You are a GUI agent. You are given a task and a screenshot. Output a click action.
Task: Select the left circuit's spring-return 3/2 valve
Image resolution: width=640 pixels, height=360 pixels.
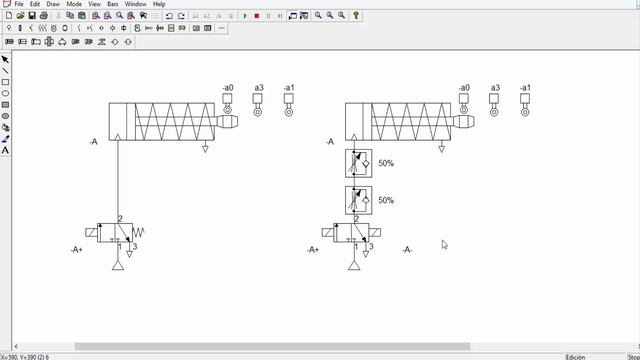click(115, 233)
